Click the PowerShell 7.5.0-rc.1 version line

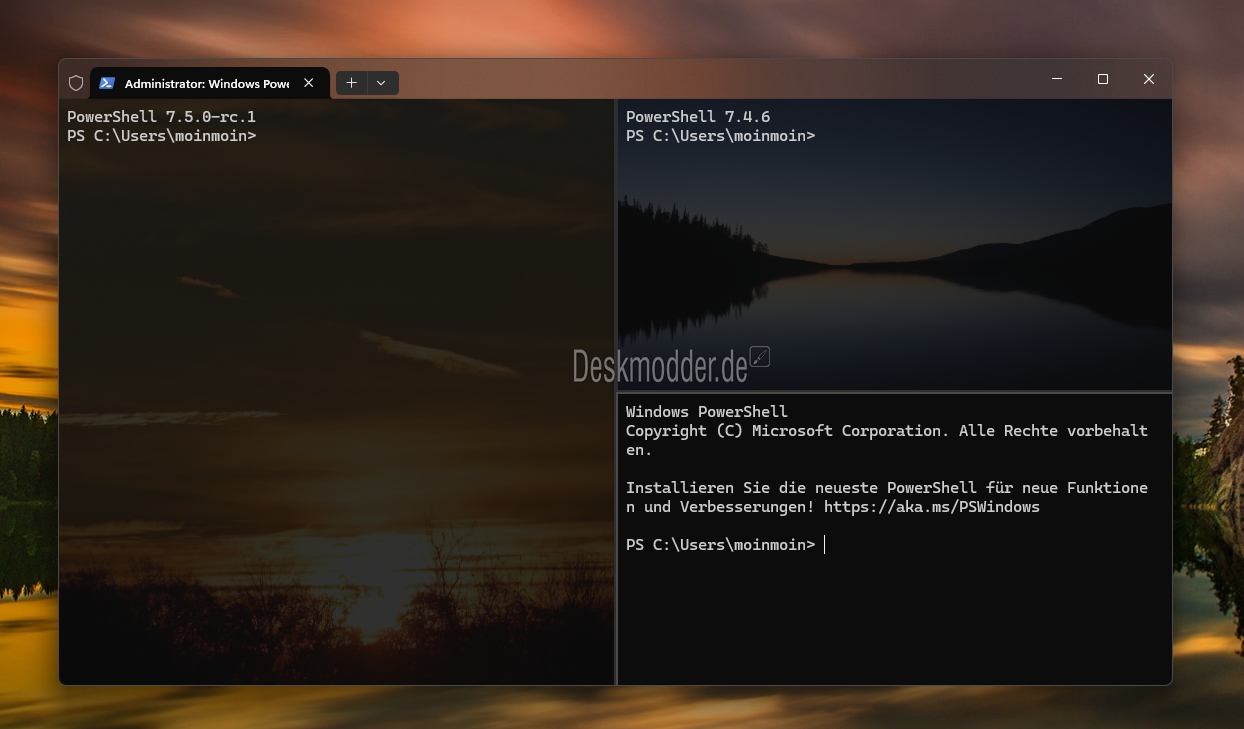point(161,117)
